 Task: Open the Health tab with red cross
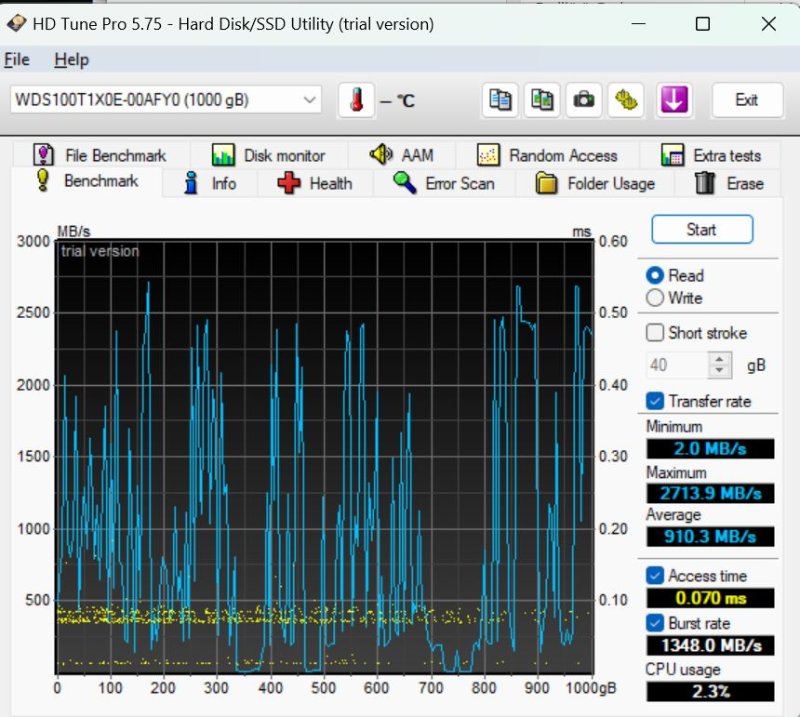[x=315, y=184]
